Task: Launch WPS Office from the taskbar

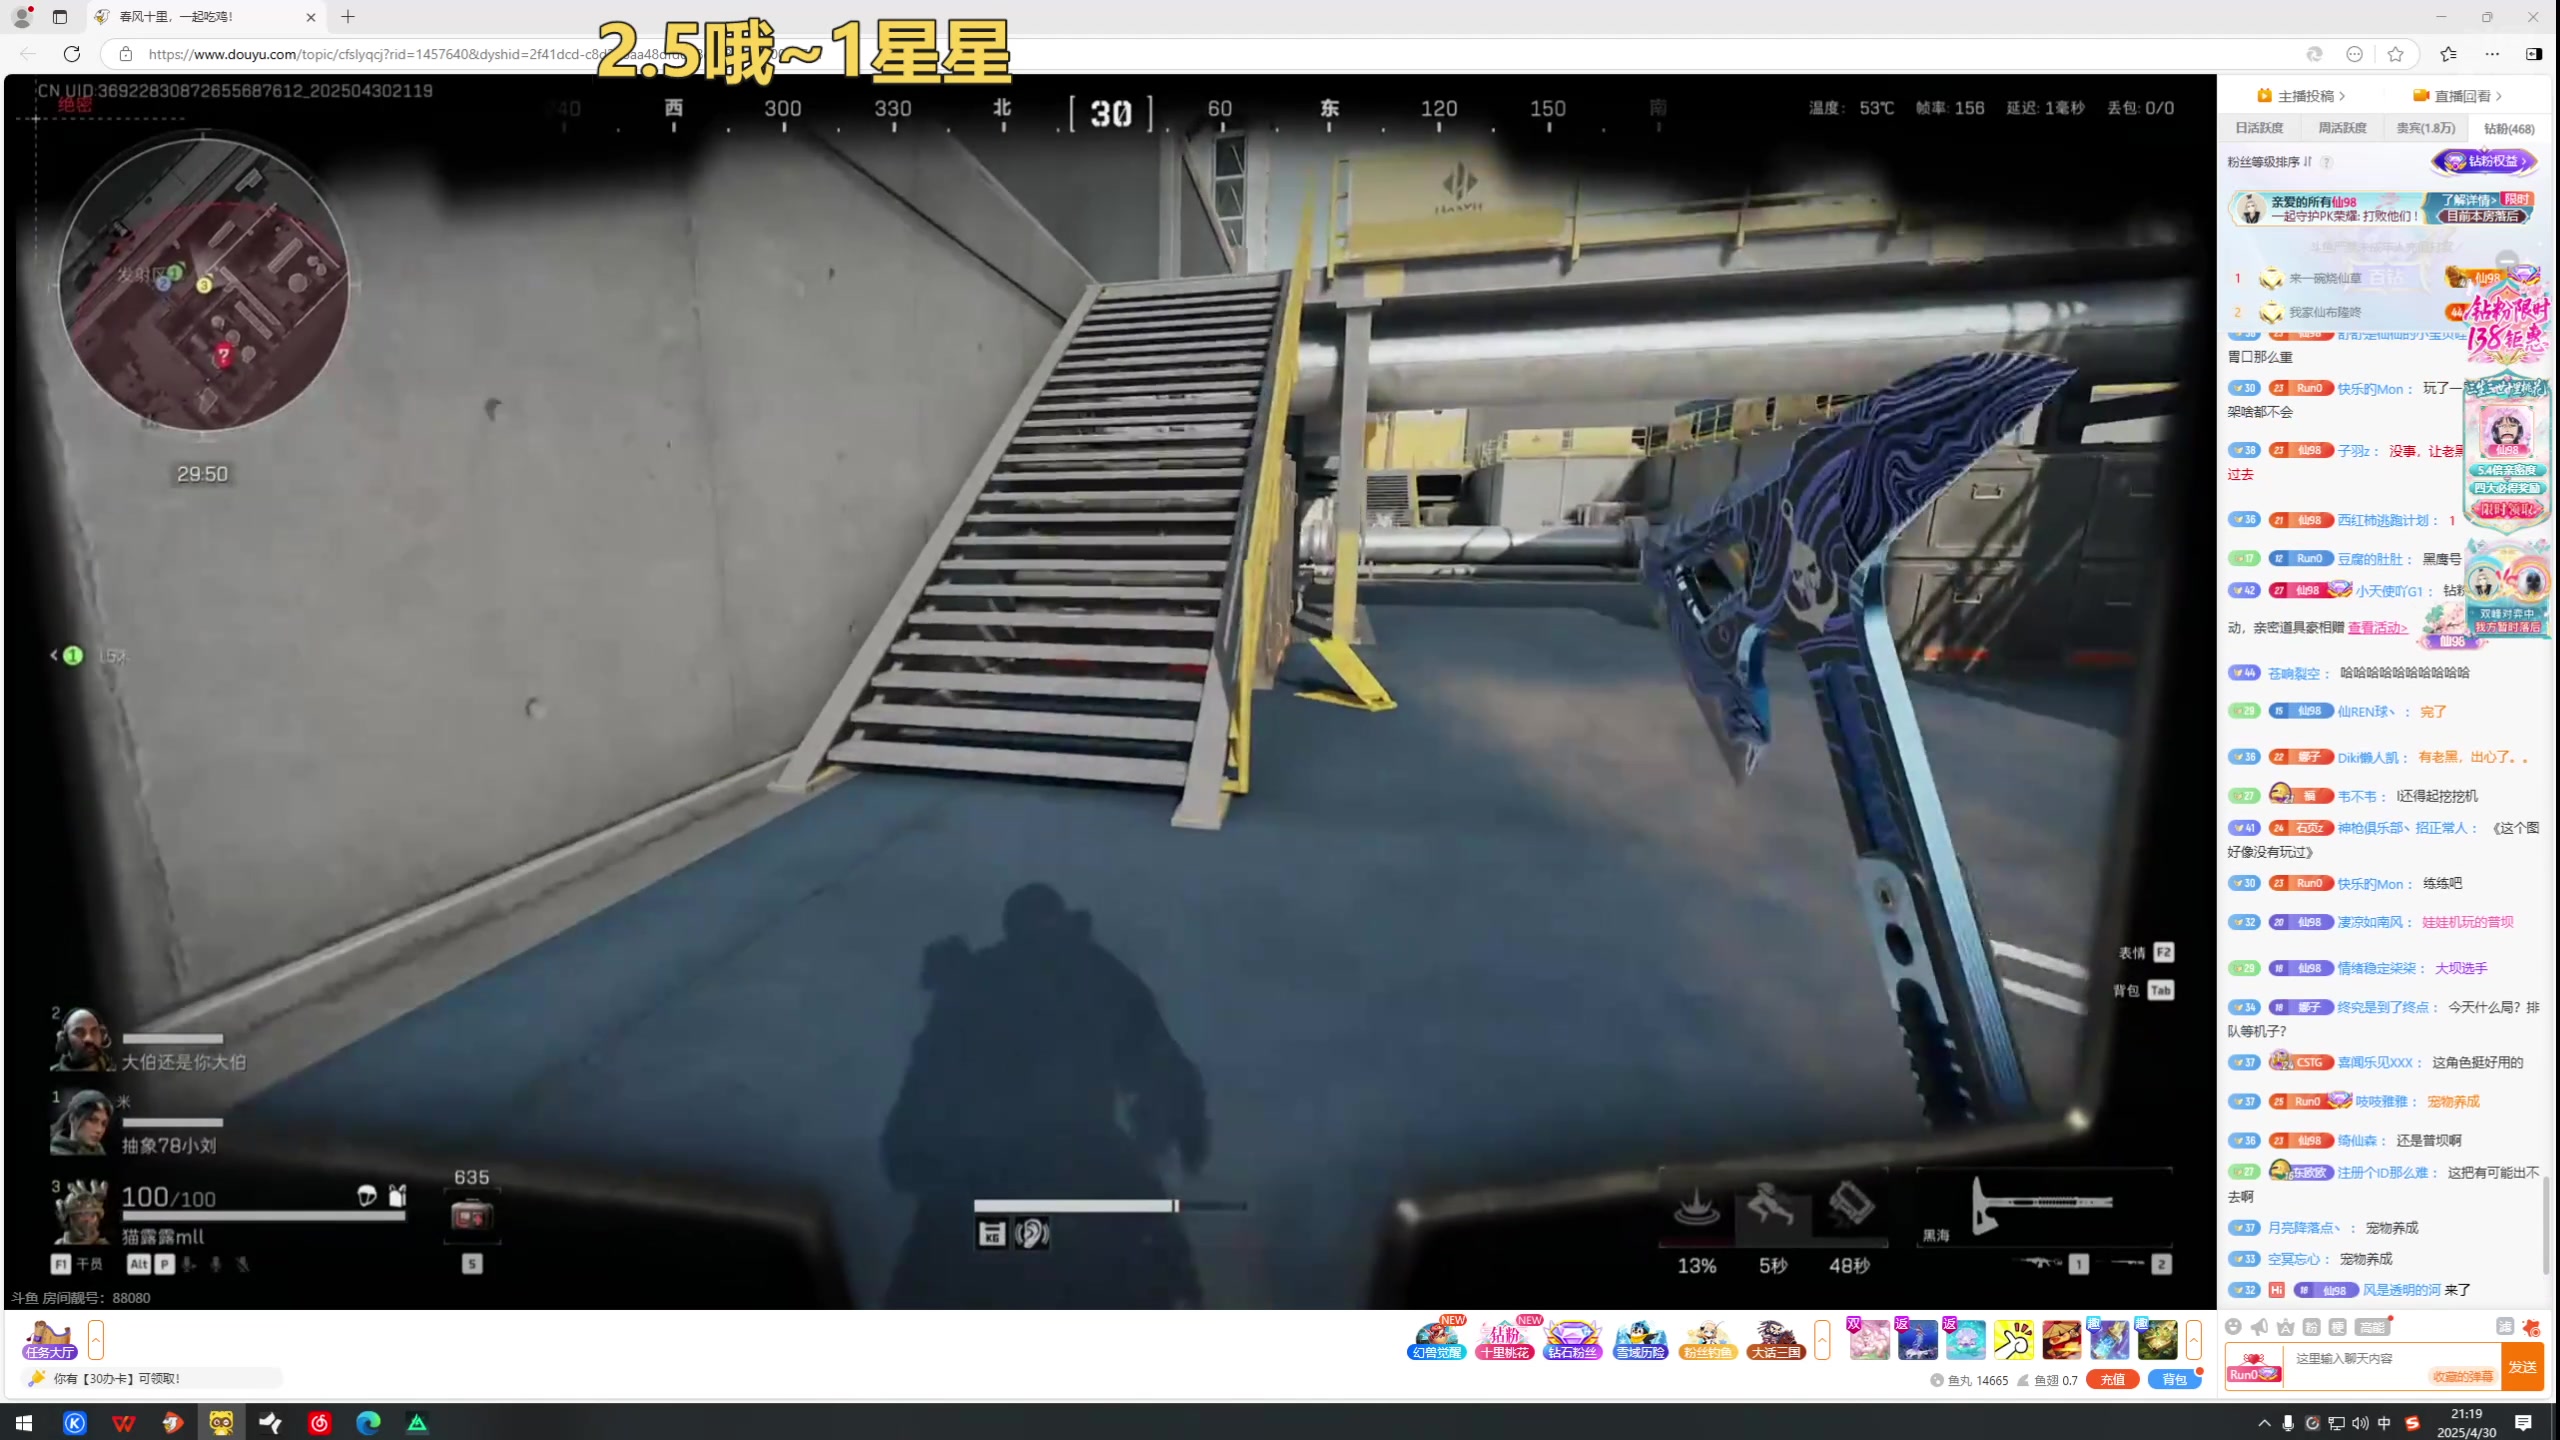Action: [124, 1422]
